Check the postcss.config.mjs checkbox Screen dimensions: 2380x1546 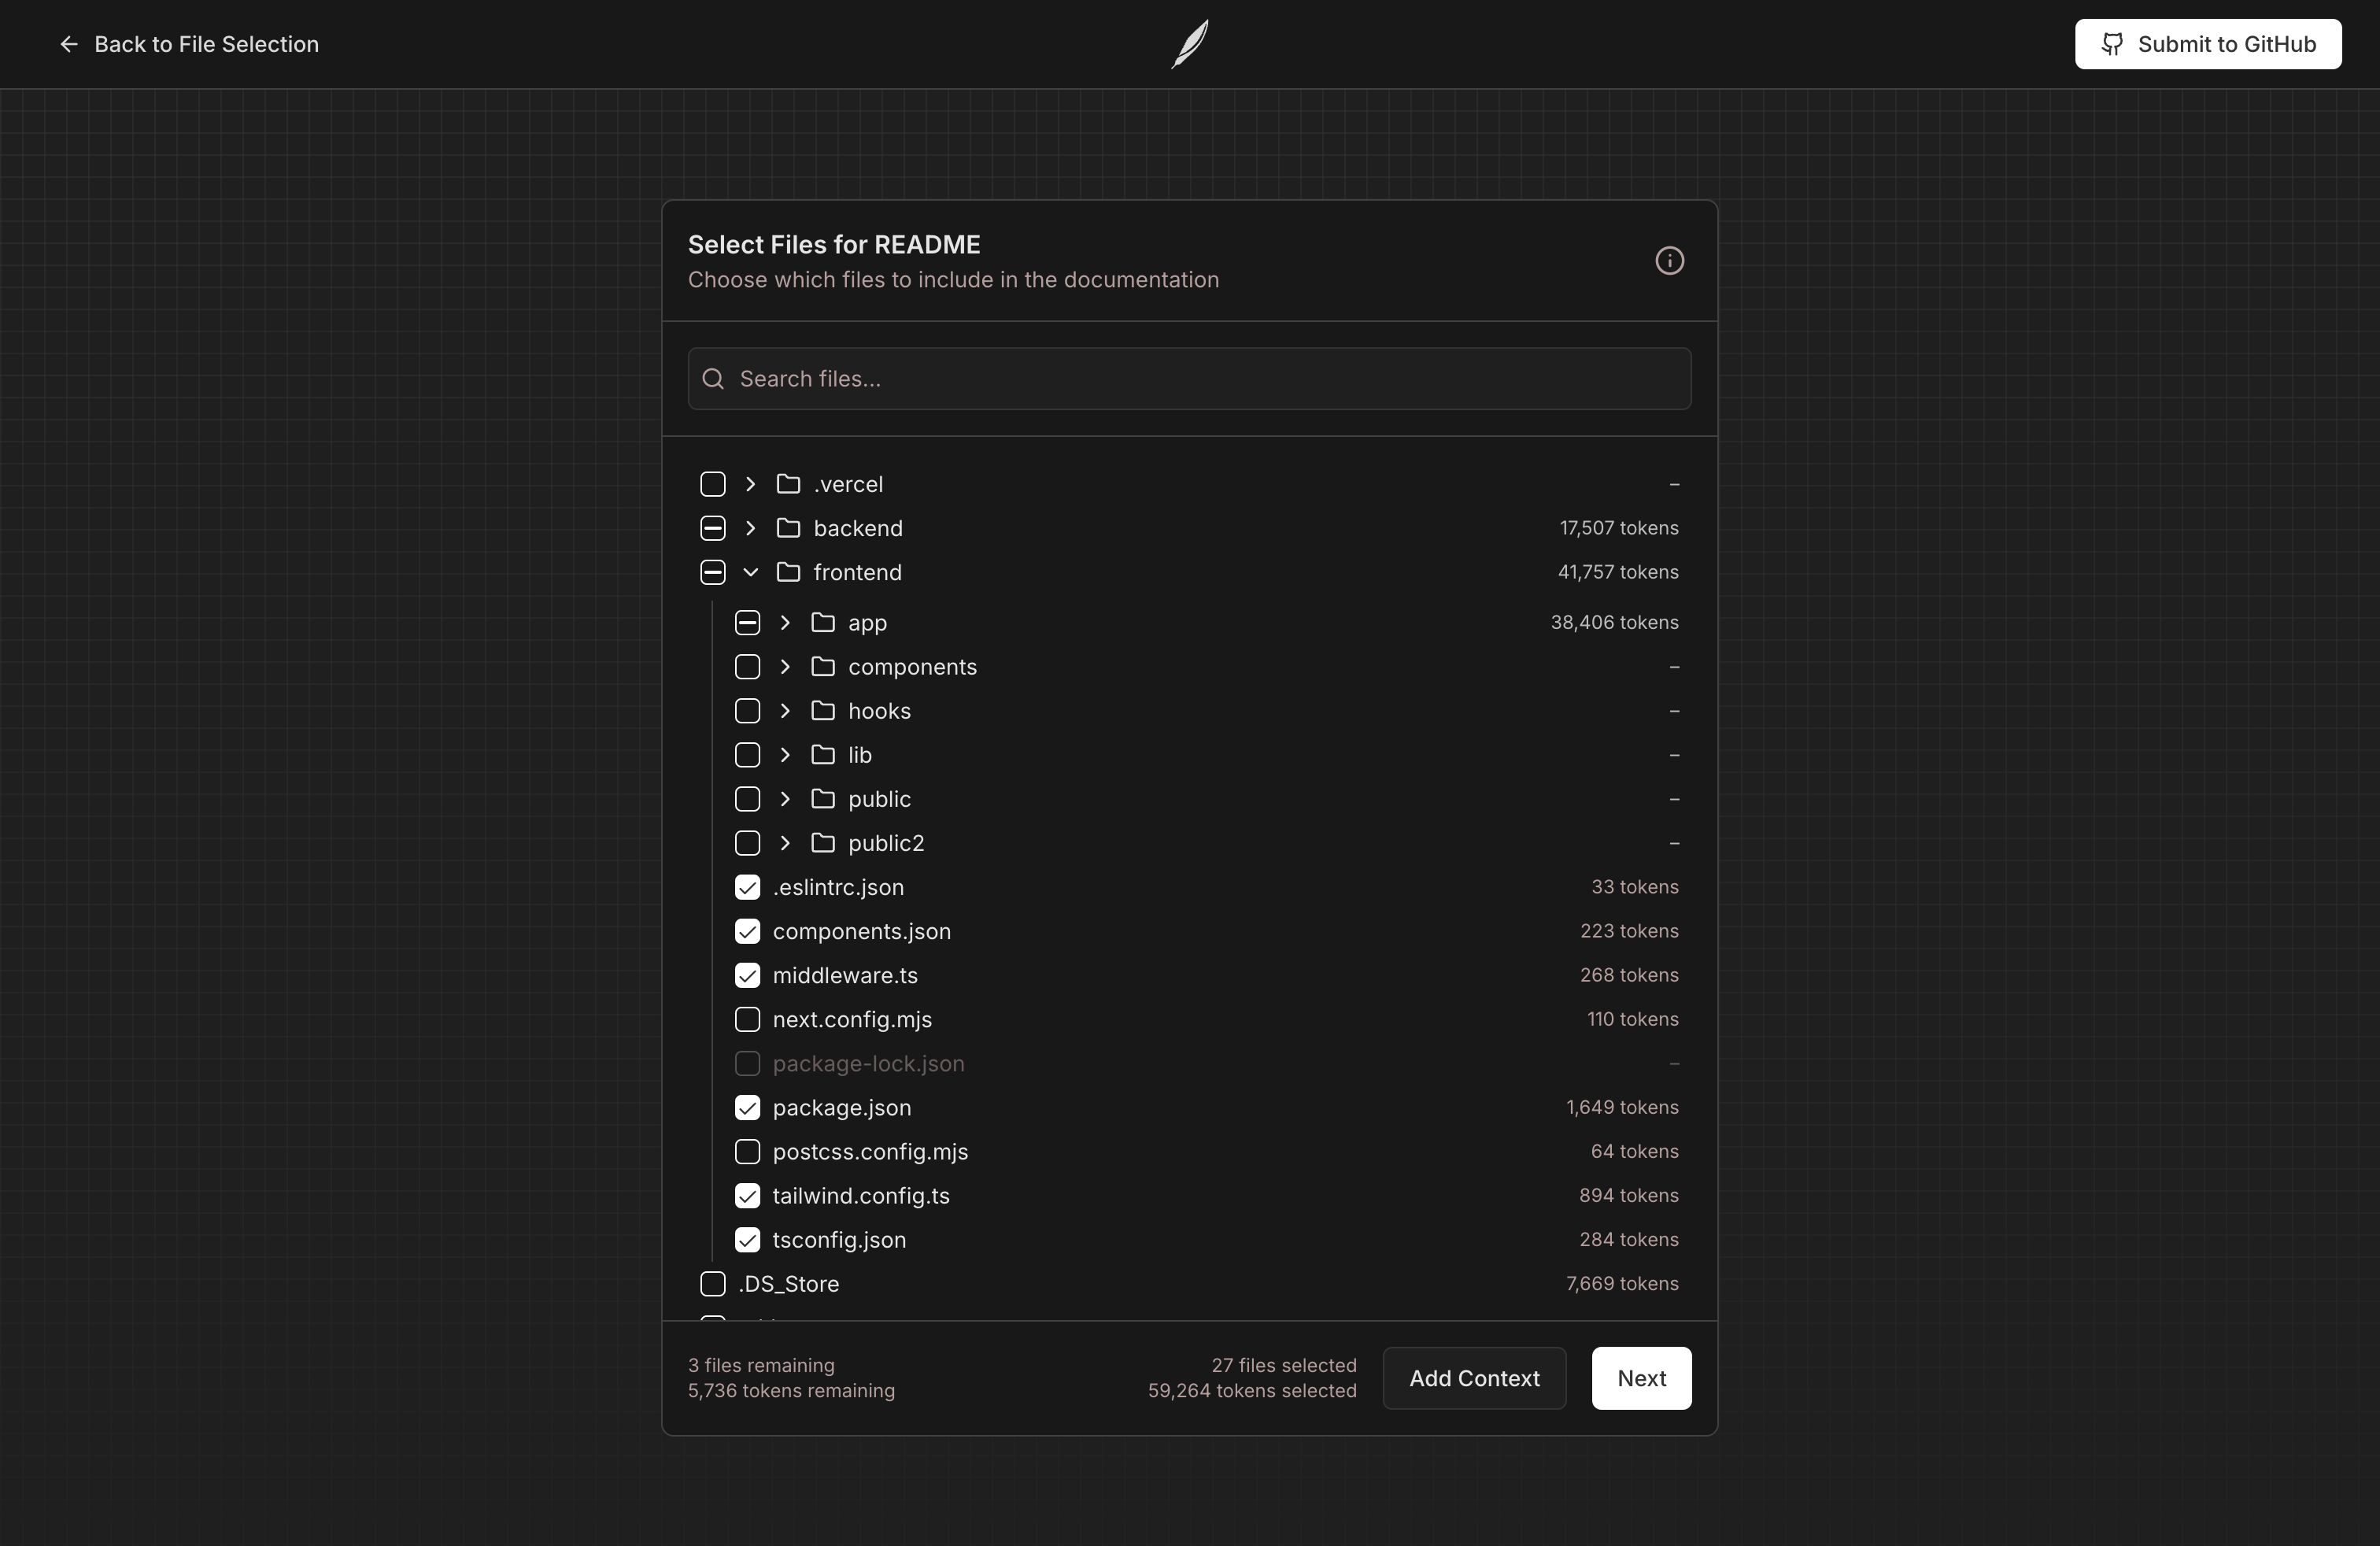(x=747, y=1151)
